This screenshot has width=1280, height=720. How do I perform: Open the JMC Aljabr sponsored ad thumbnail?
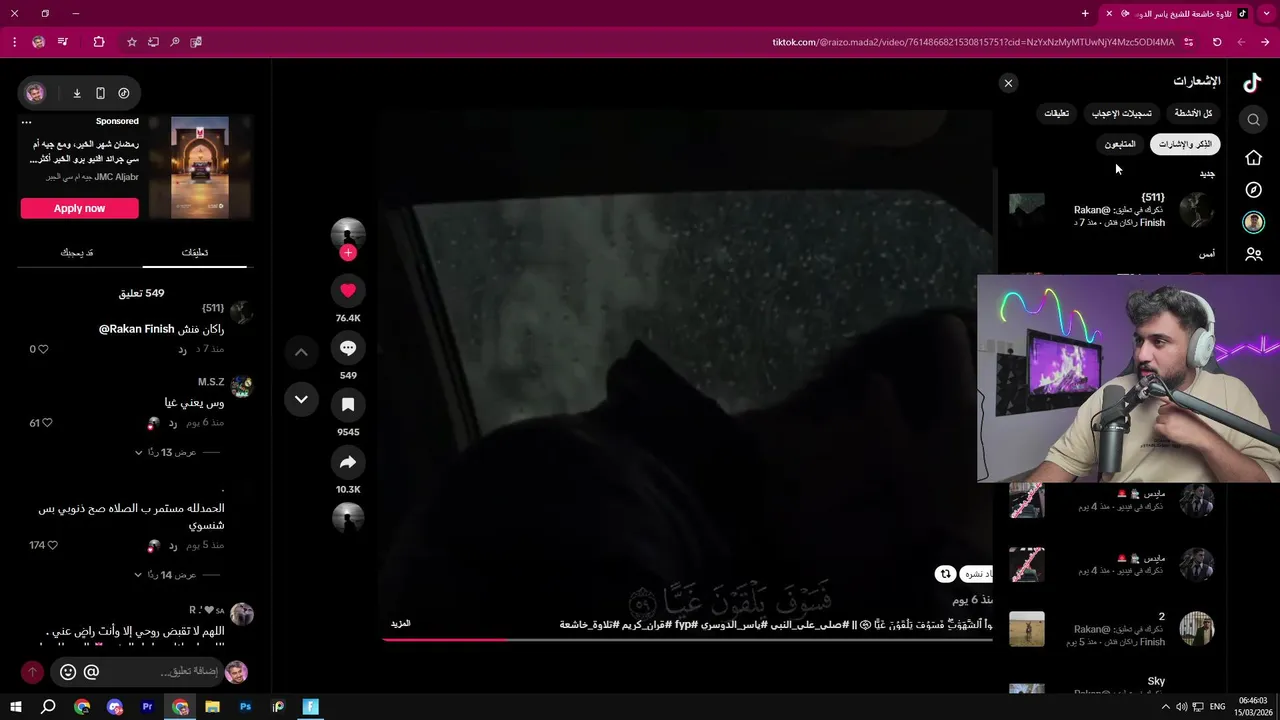tap(200, 167)
